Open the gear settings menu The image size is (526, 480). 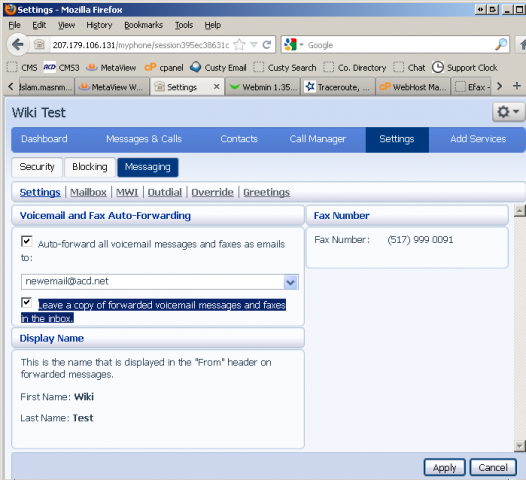[x=508, y=112]
